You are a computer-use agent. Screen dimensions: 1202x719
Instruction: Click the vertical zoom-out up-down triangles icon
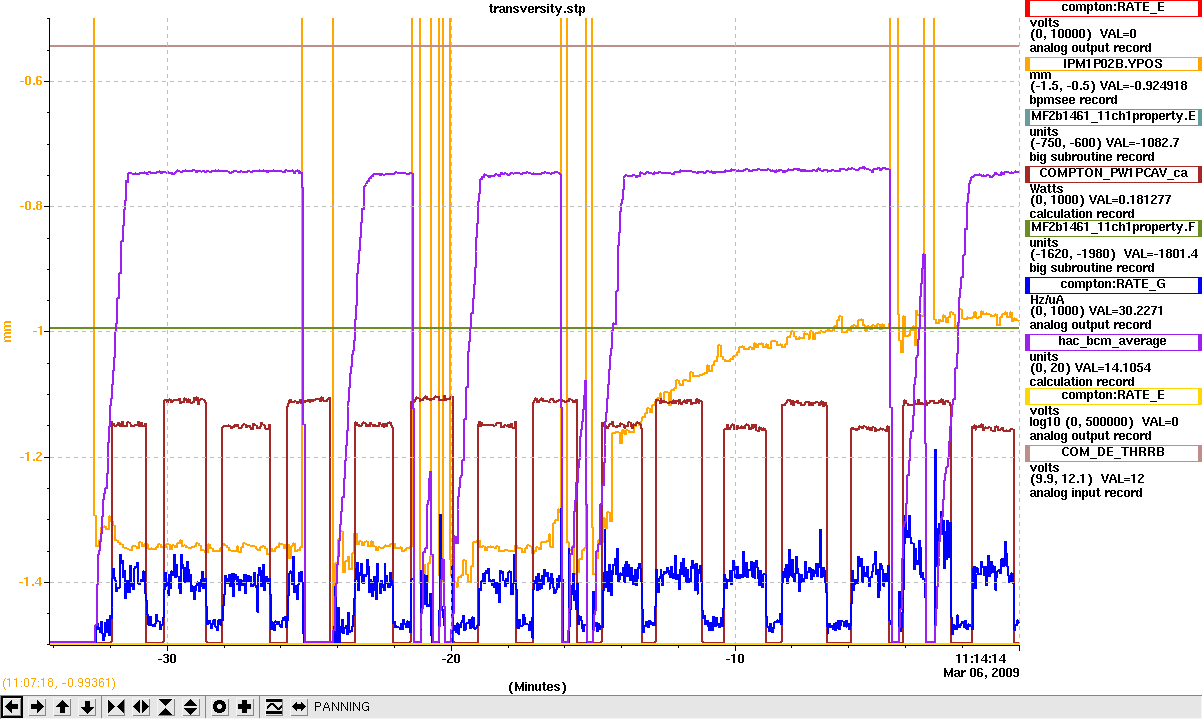(x=192, y=707)
